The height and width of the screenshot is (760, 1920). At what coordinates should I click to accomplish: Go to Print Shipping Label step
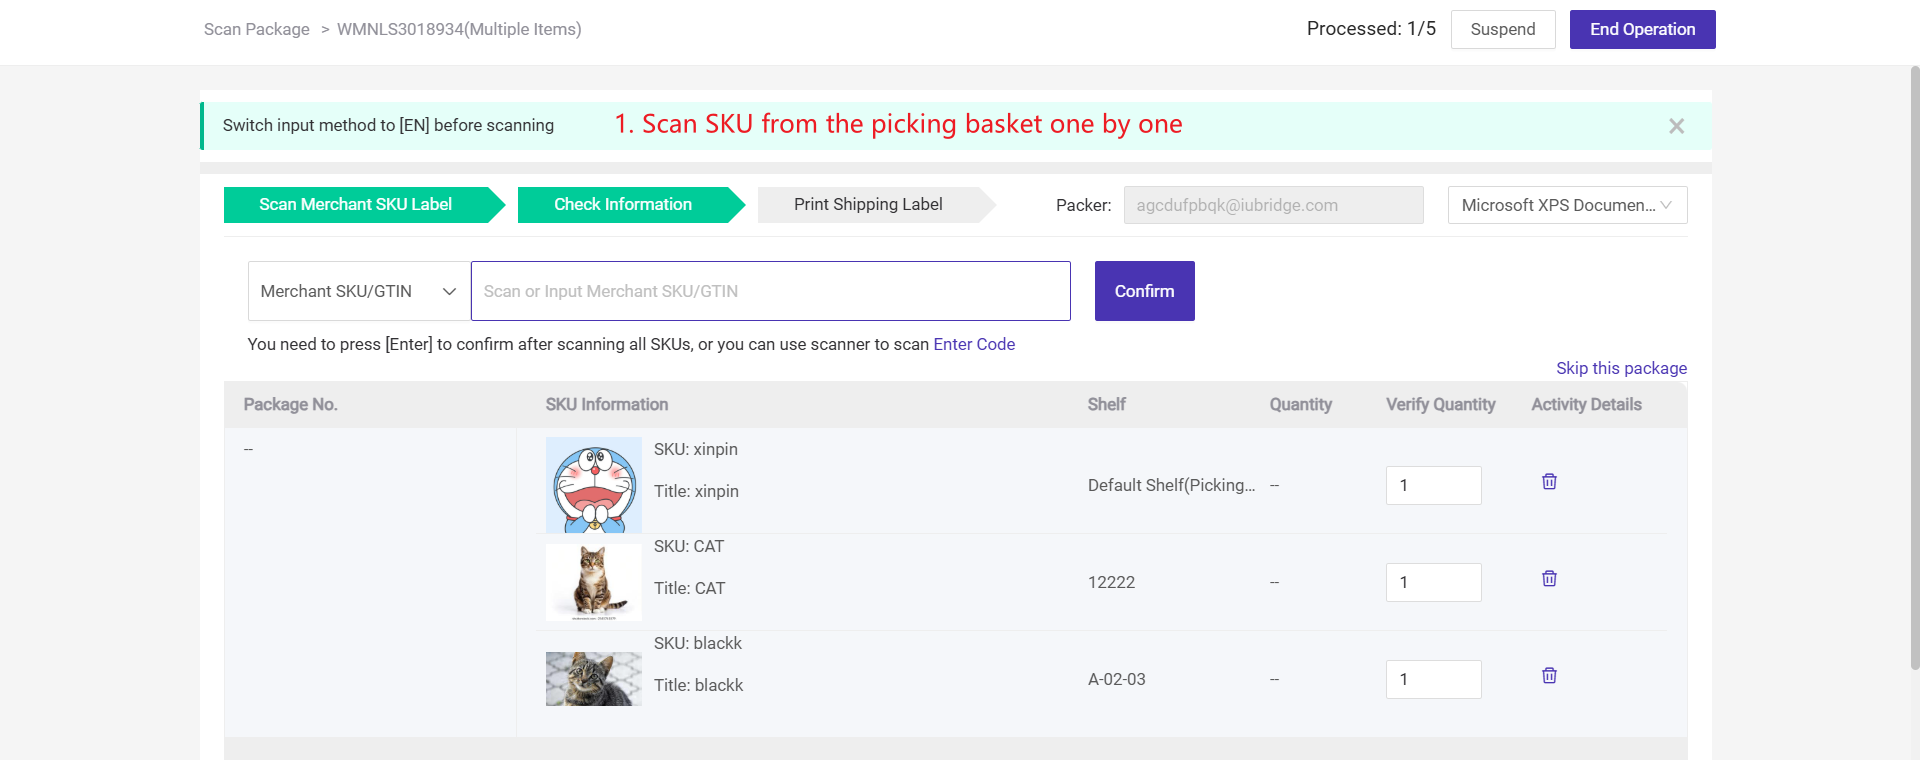pos(868,205)
